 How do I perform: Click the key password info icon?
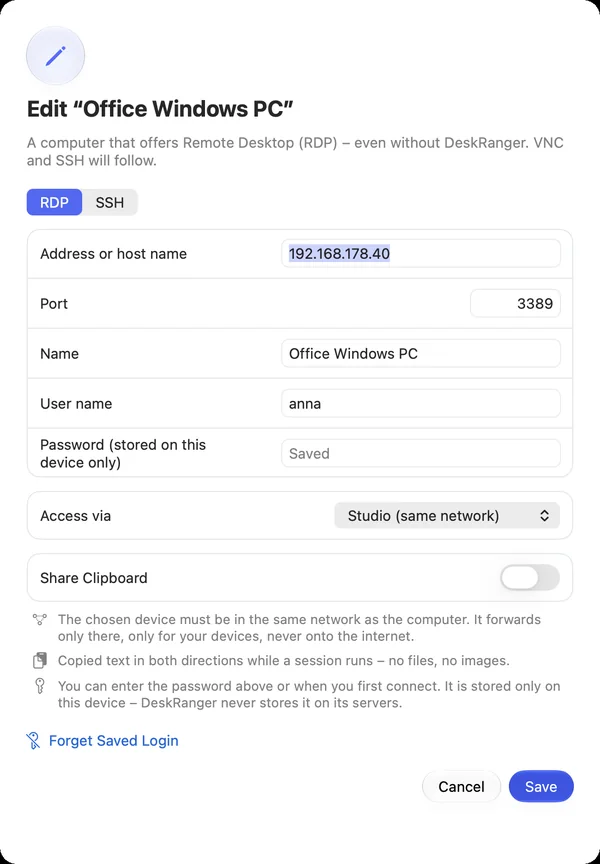(40, 686)
